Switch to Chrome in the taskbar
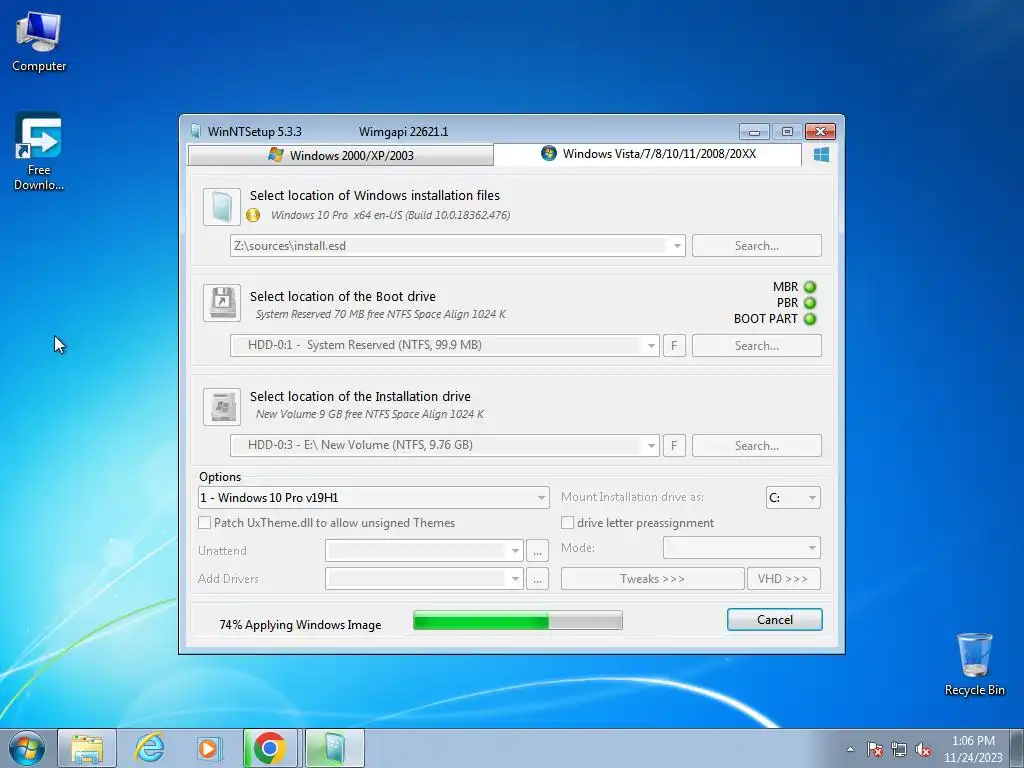 point(270,748)
